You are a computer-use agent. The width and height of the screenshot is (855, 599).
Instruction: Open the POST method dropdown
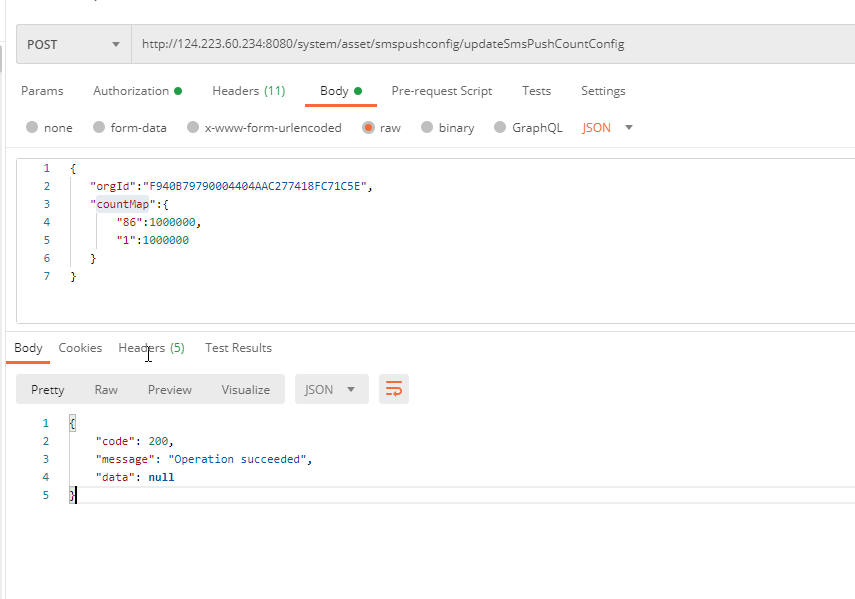coord(74,44)
